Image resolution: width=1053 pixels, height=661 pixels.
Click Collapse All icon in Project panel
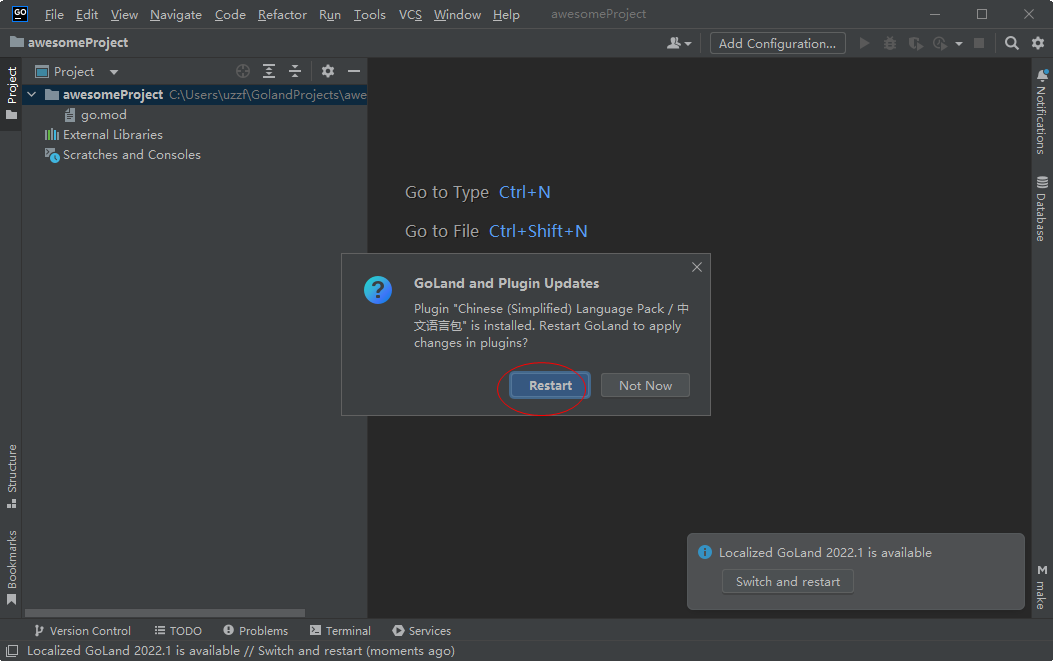pos(295,71)
